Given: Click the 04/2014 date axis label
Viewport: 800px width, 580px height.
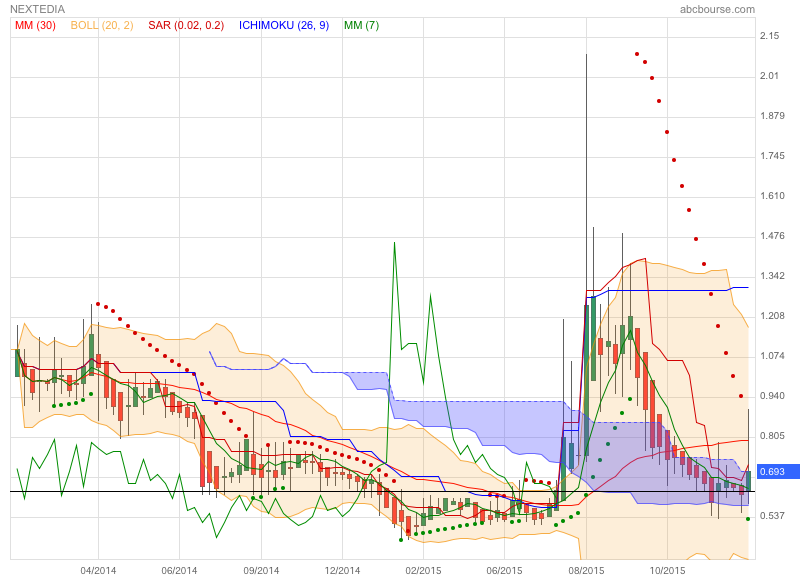Looking at the screenshot, I should (x=98, y=570).
